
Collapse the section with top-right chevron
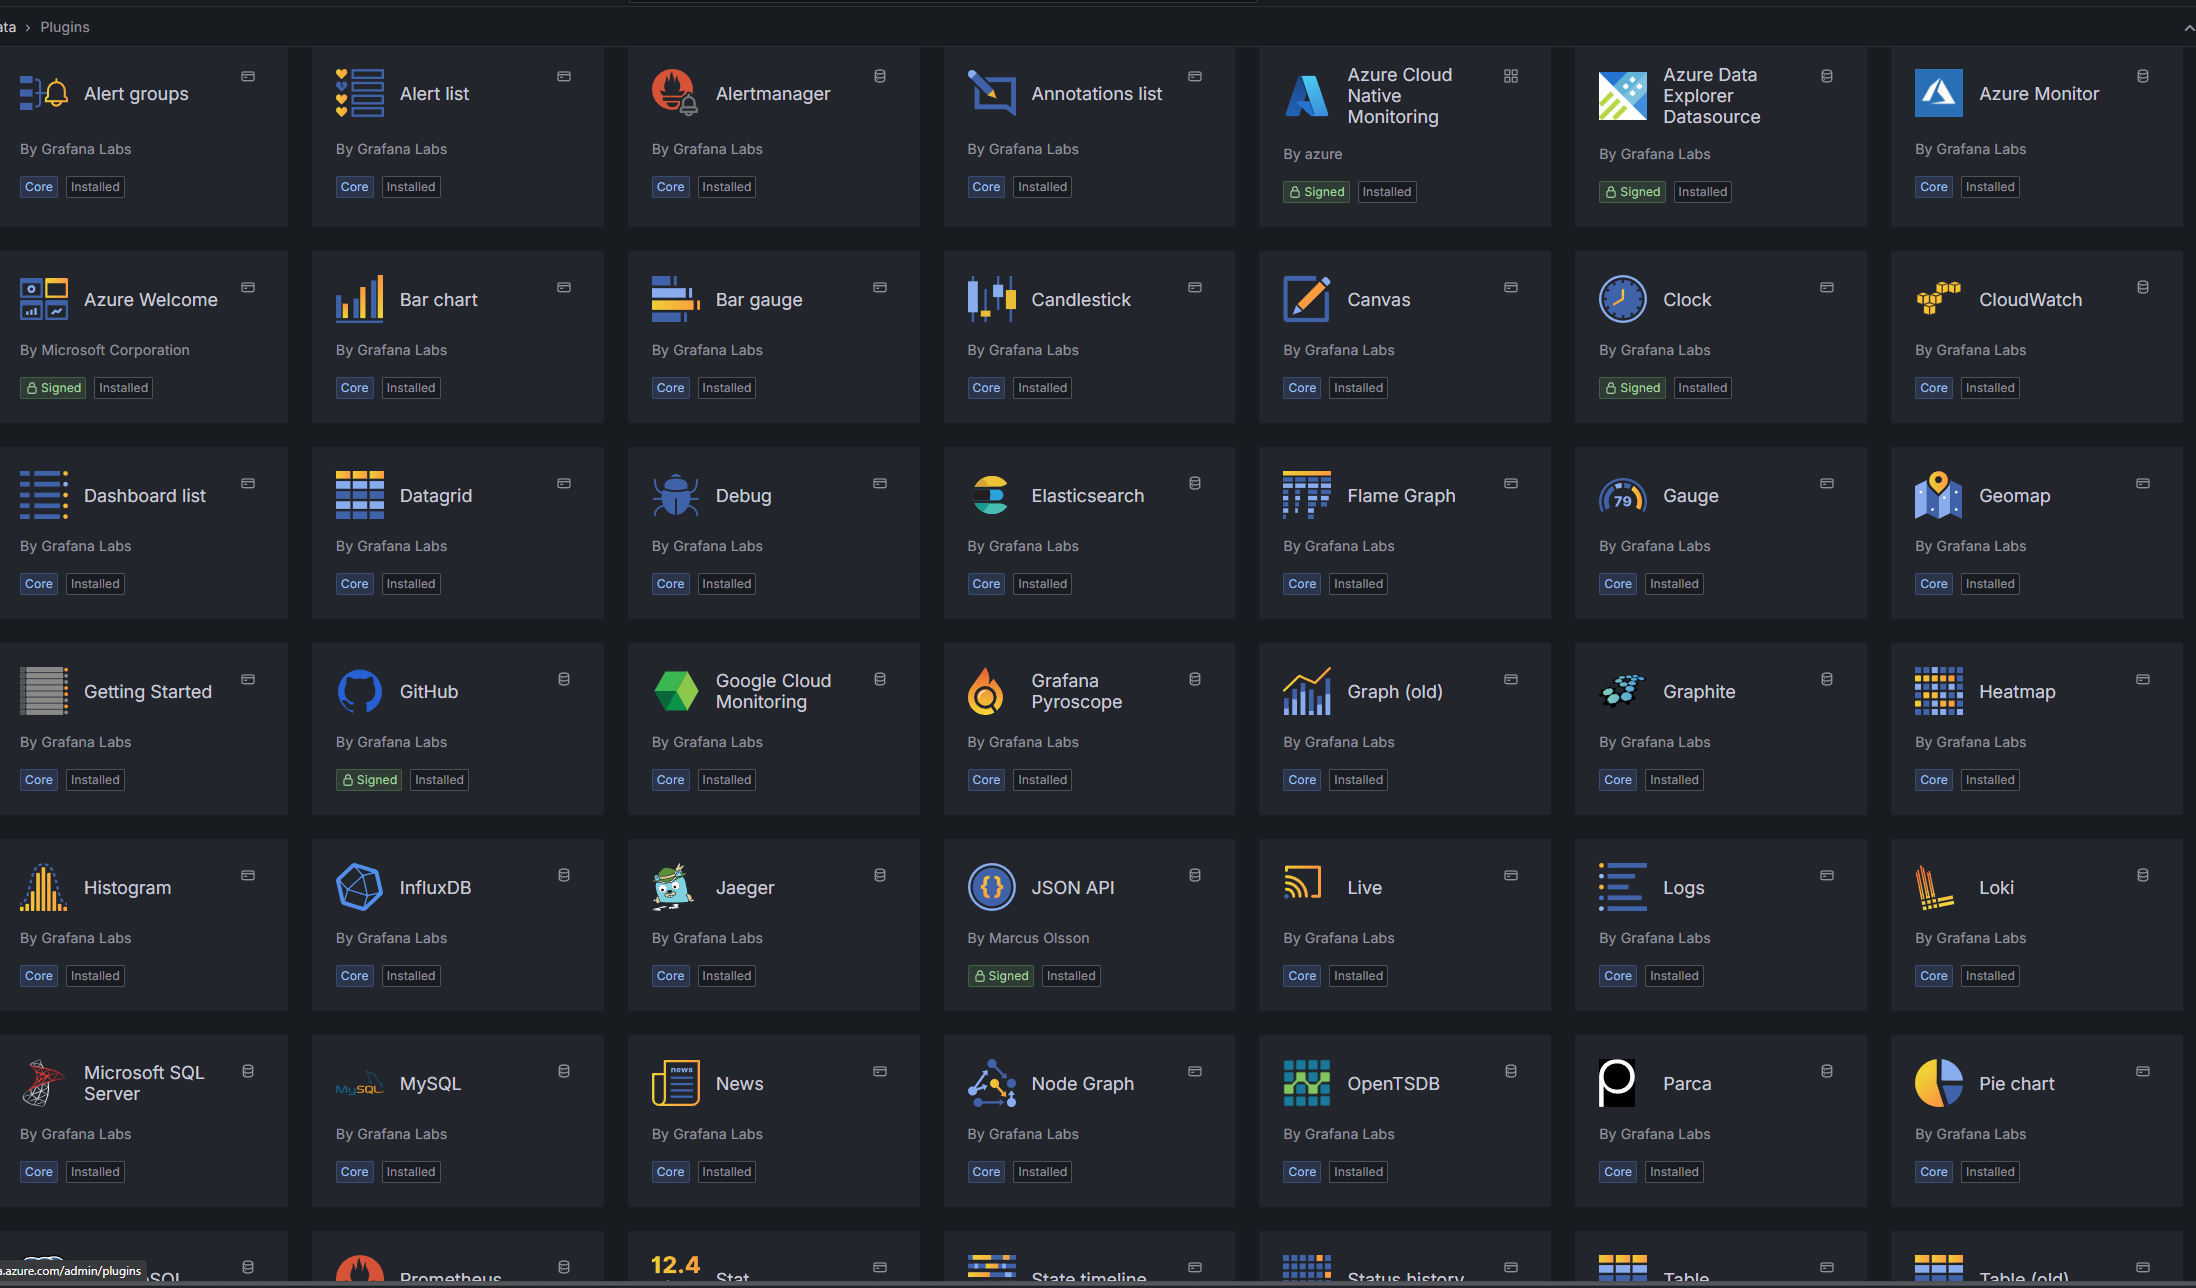(x=2189, y=28)
